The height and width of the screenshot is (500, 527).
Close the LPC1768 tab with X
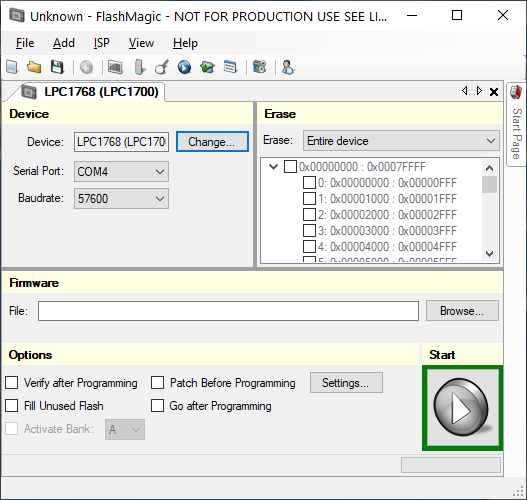(x=494, y=91)
